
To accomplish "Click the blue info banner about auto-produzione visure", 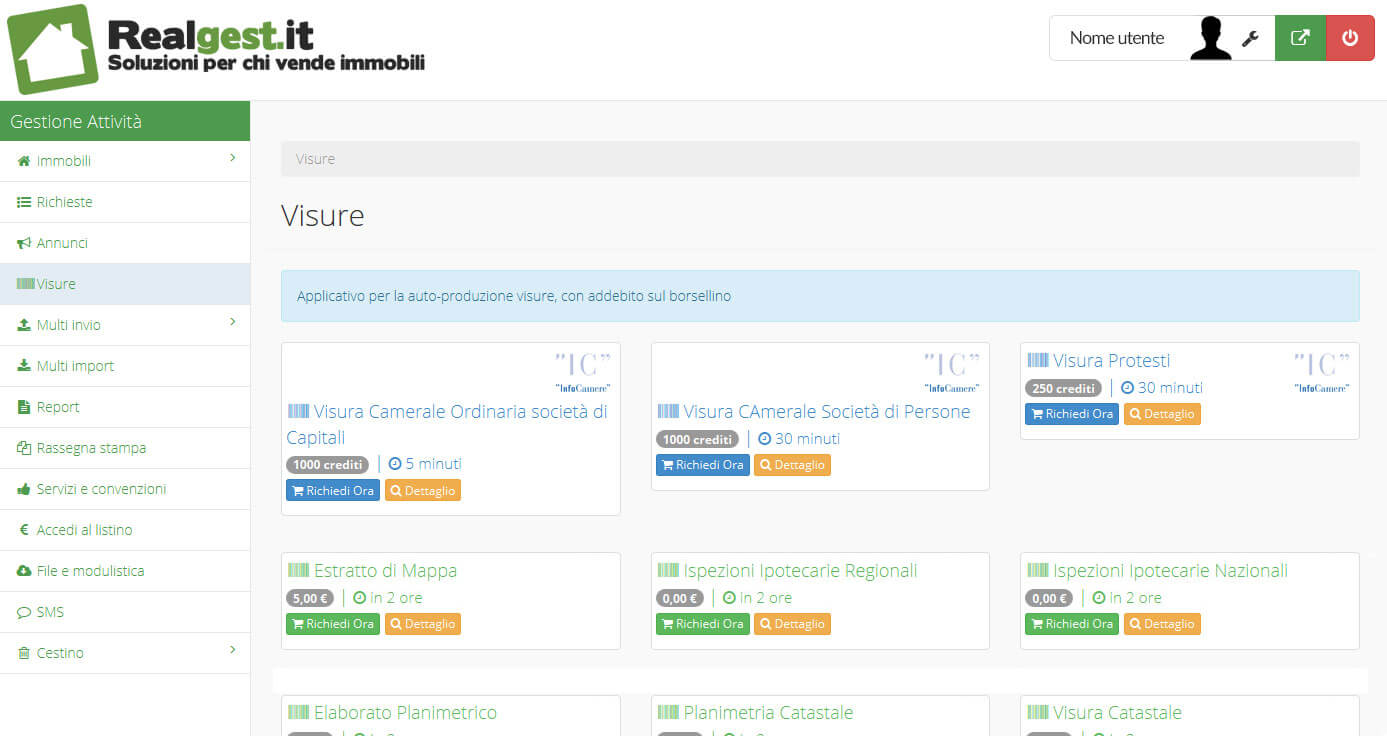I will pyautogui.click(x=820, y=296).
